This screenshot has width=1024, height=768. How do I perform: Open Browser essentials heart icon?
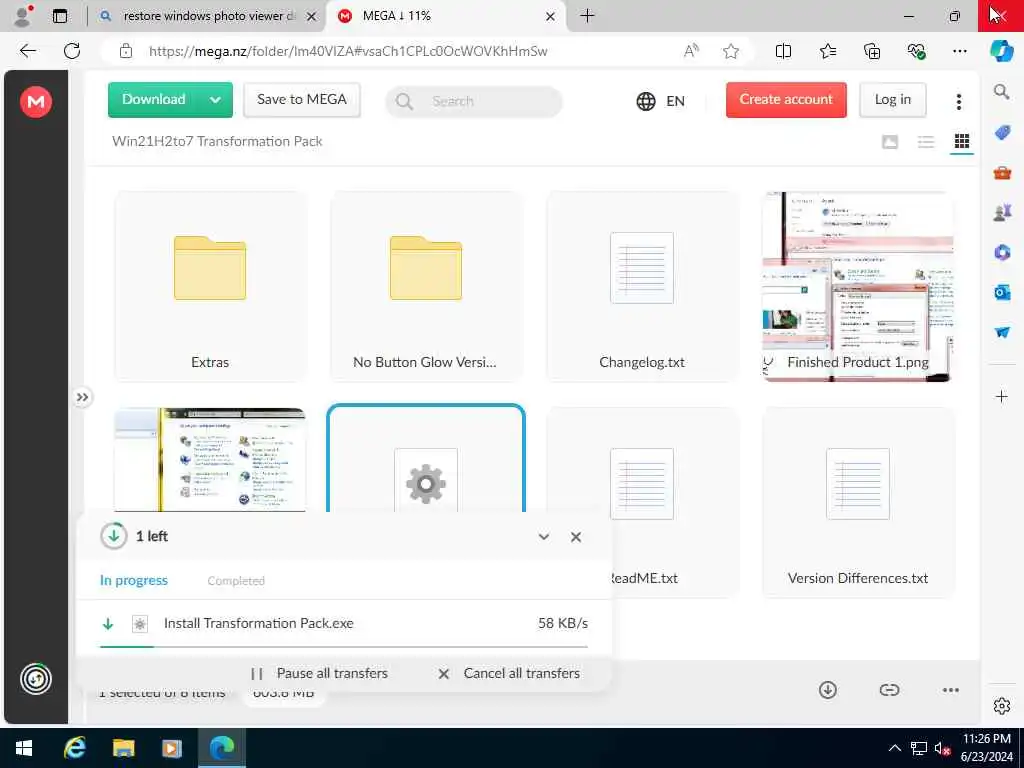click(x=916, y=51)
